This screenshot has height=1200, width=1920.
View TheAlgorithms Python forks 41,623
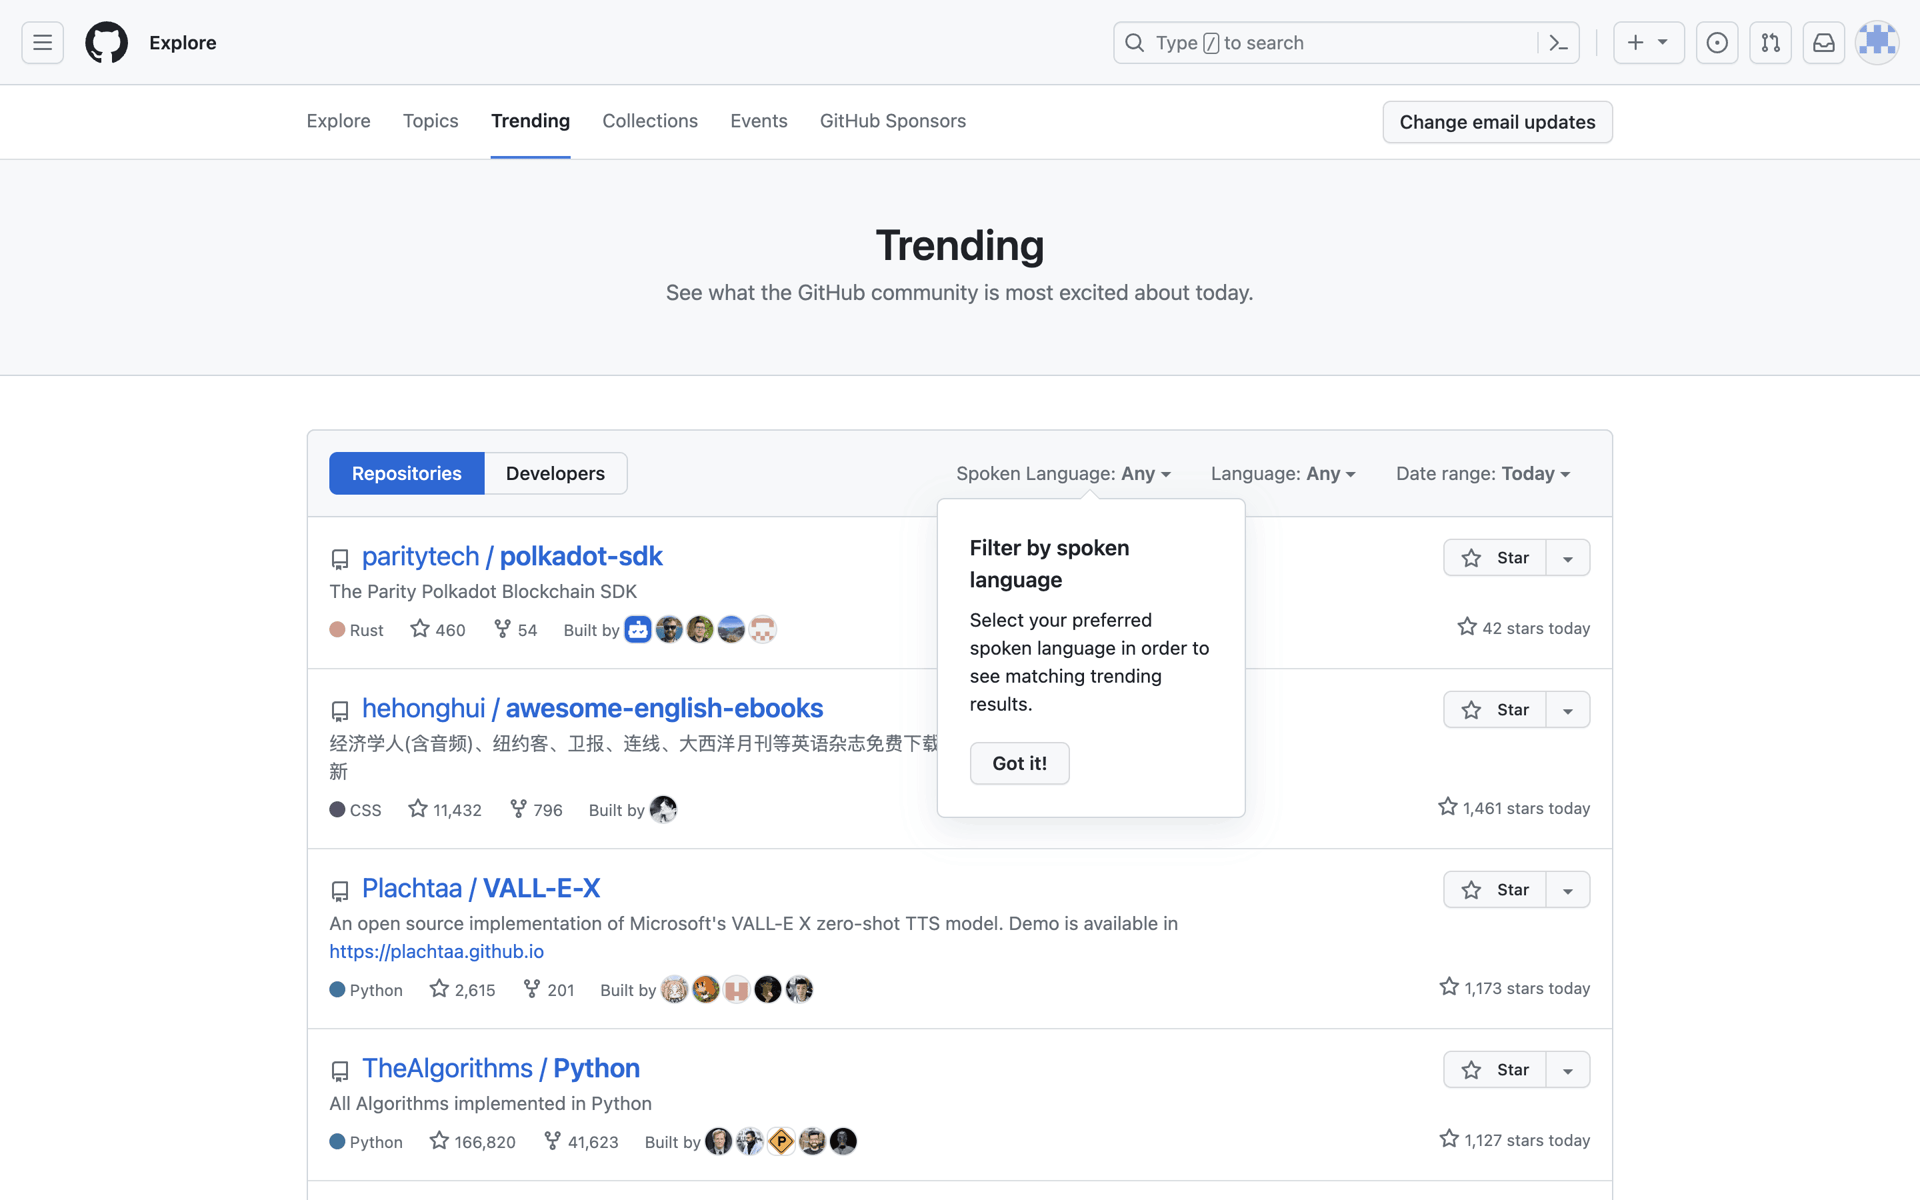581,1141
